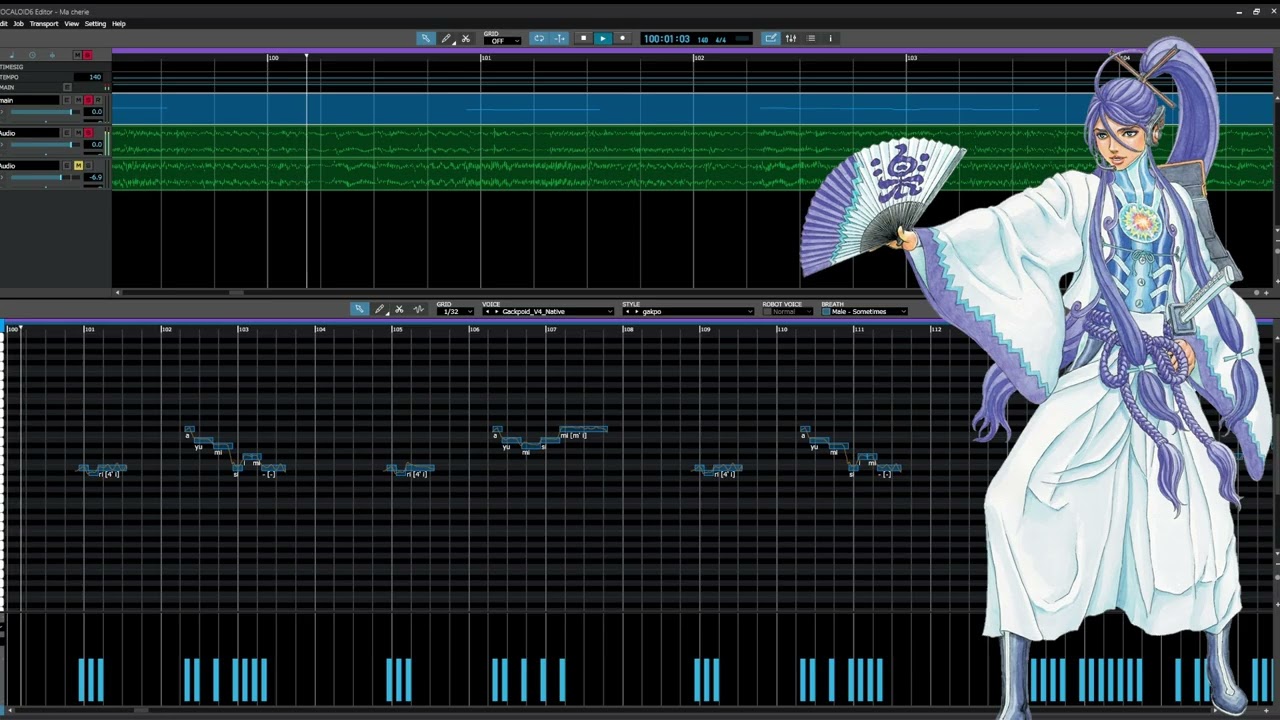Select the pitch curve waveform tool
The width and height of the screenshot is (1280, 720).
419,309
